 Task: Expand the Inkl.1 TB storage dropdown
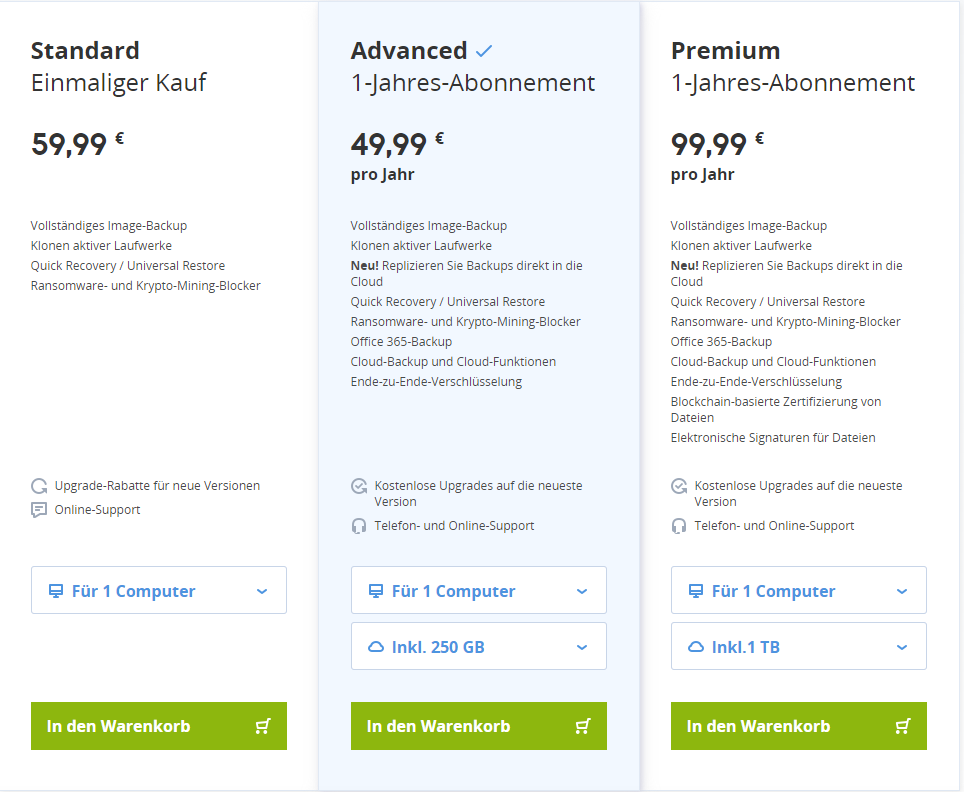click(x=799, y=646)
